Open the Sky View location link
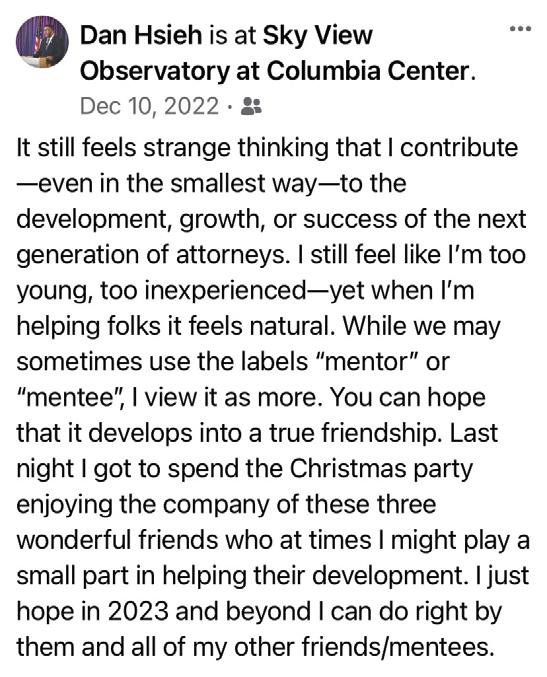The height and width of the screenshot is (677, 547). pyautogui.click(x=318, y=36)
